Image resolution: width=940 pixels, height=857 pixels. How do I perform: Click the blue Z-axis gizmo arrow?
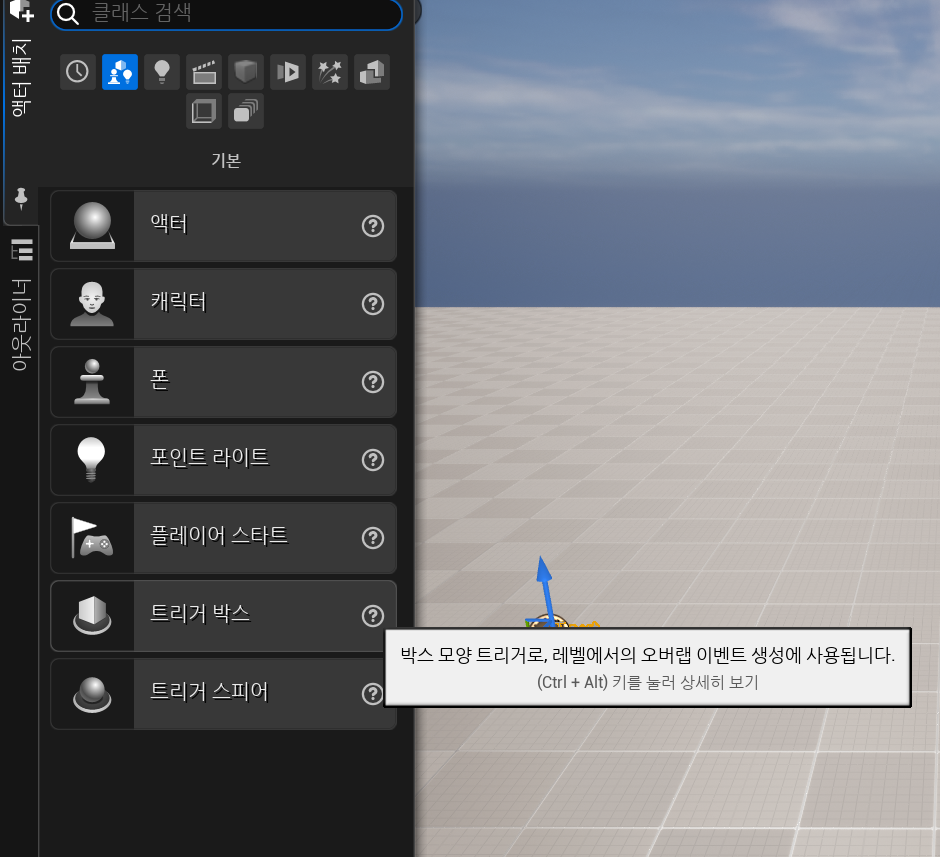[x=545, y=590]
